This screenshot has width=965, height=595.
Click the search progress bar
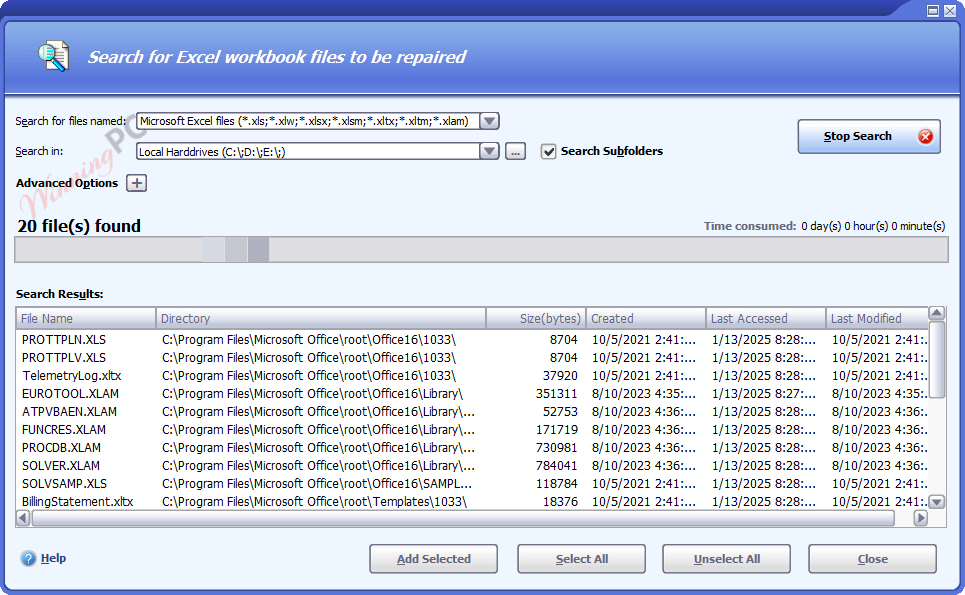[481, 250]
